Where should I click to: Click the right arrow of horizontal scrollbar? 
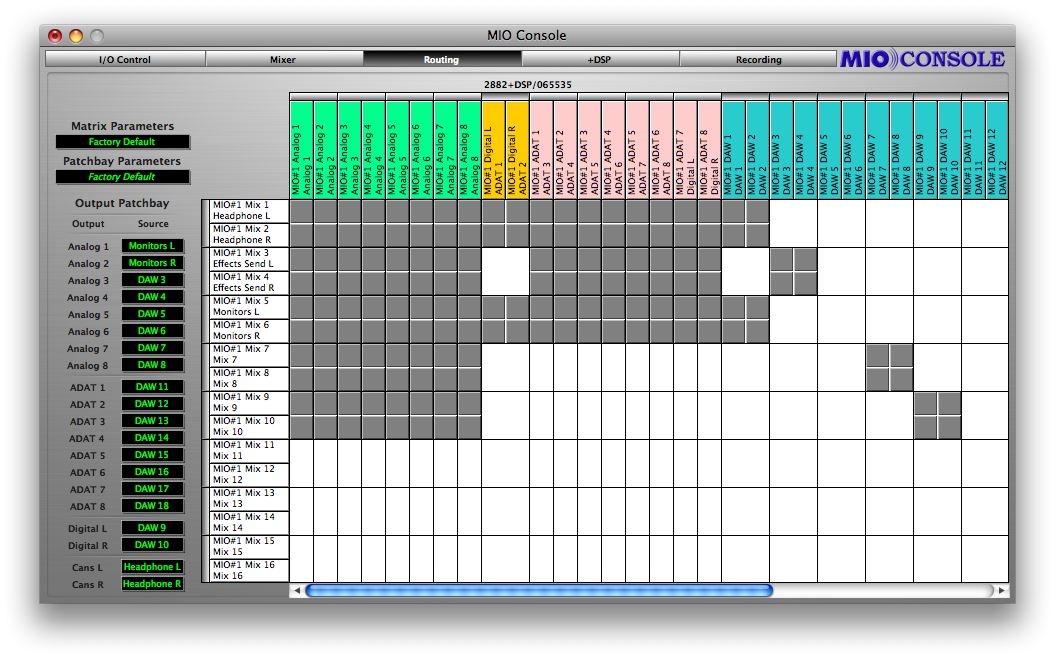click(x=1002, y=591)
